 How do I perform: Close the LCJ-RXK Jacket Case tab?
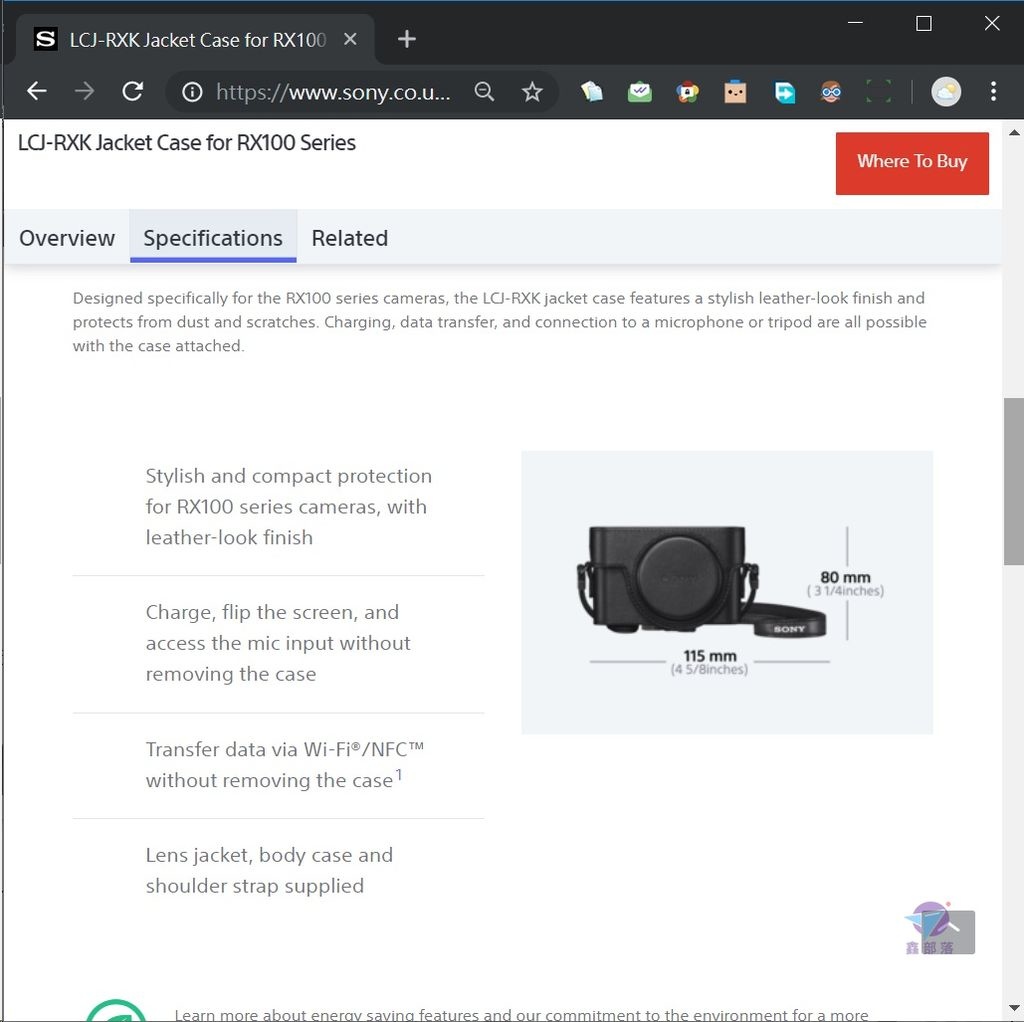pyautogui.click(x=350, y=39)
